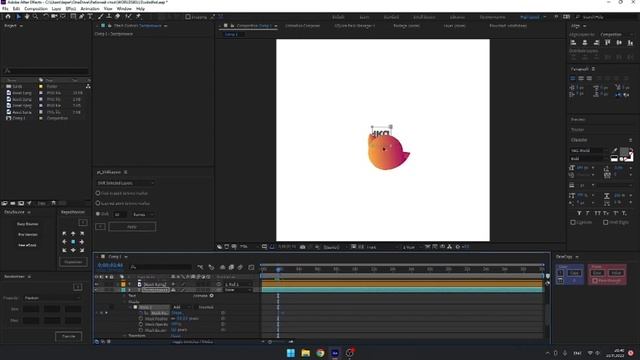Switch to the Flowchart tab in viewer
The height and width of the screenshot is (360, 640).
508,26
